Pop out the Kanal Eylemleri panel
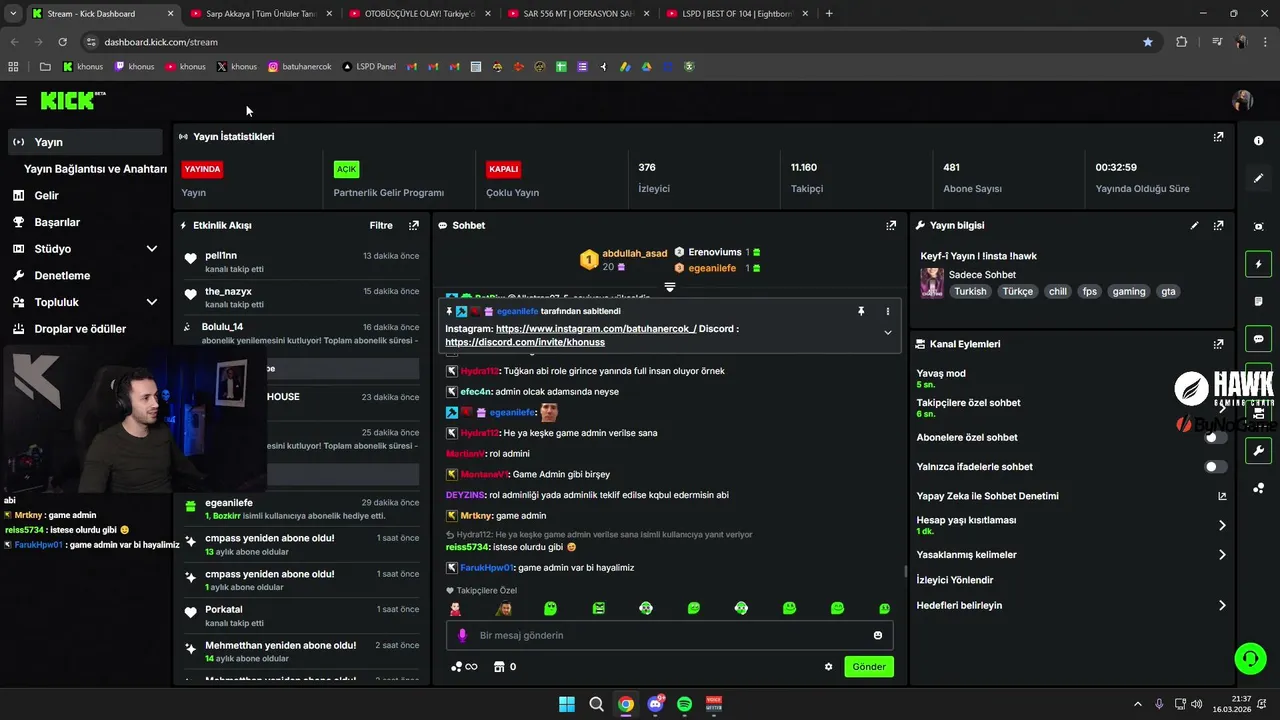This screenshot has width=1280, height=720. 1218,344
